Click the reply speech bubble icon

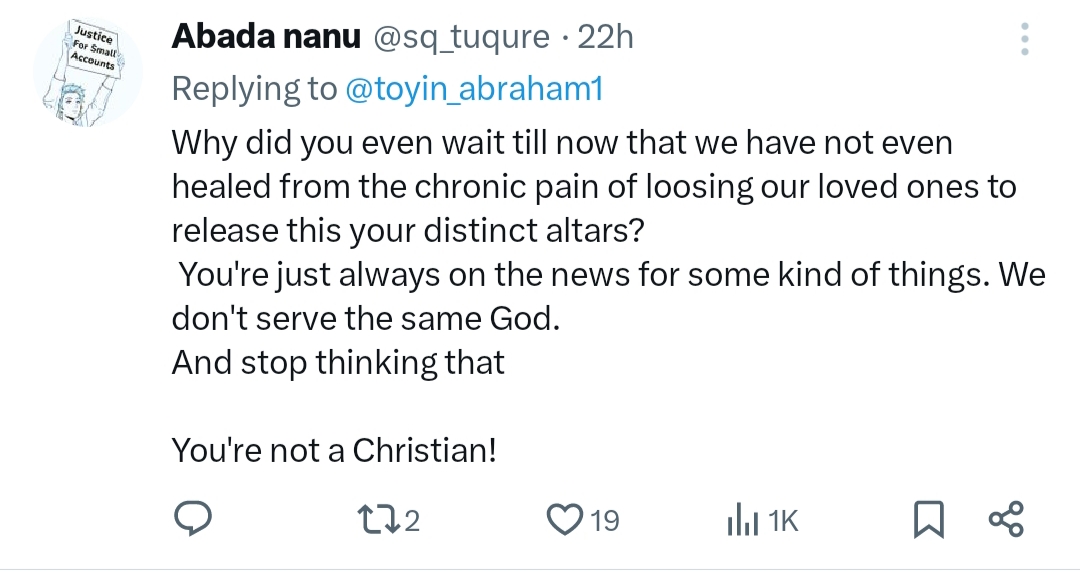pyautogui.click(x=191, y=519)
